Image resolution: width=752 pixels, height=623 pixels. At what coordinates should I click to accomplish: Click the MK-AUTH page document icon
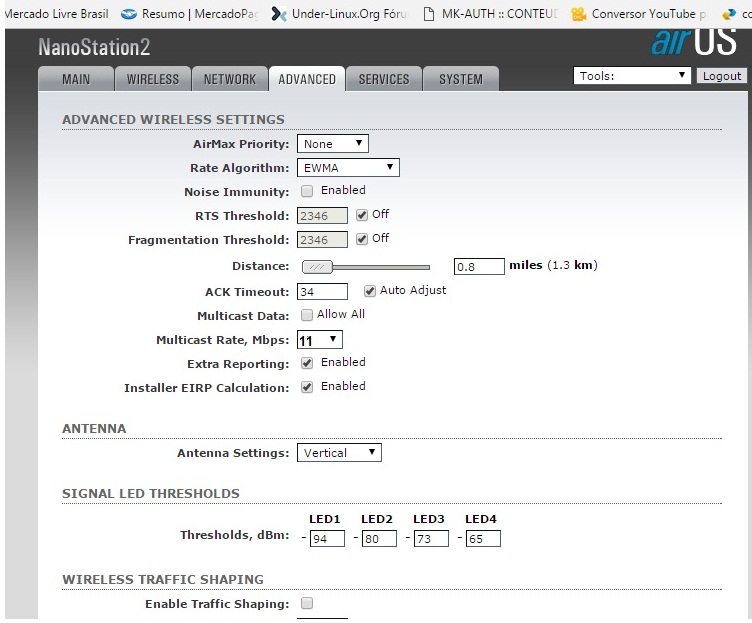[429, 14]
